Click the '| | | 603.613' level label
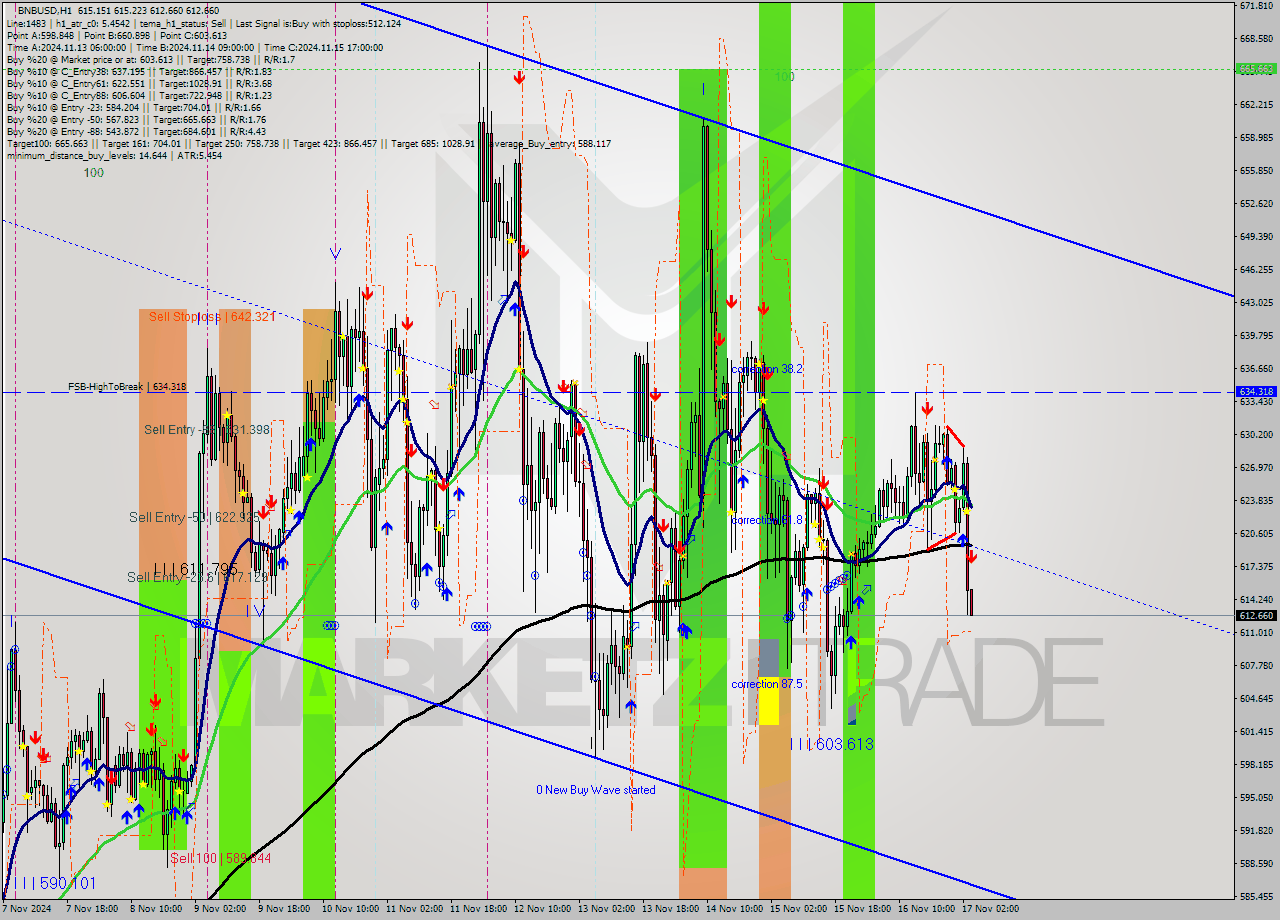The image size is (1280, 920). point(832,744)
